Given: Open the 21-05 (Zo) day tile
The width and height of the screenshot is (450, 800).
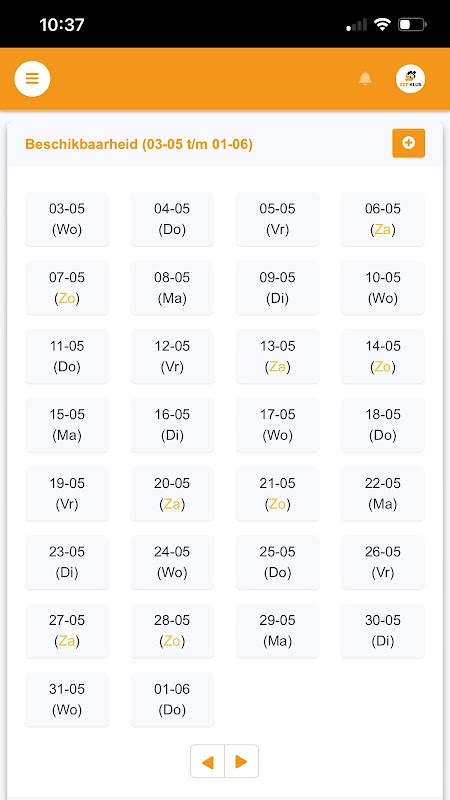Looking at the screenshot, I should 278,493.
